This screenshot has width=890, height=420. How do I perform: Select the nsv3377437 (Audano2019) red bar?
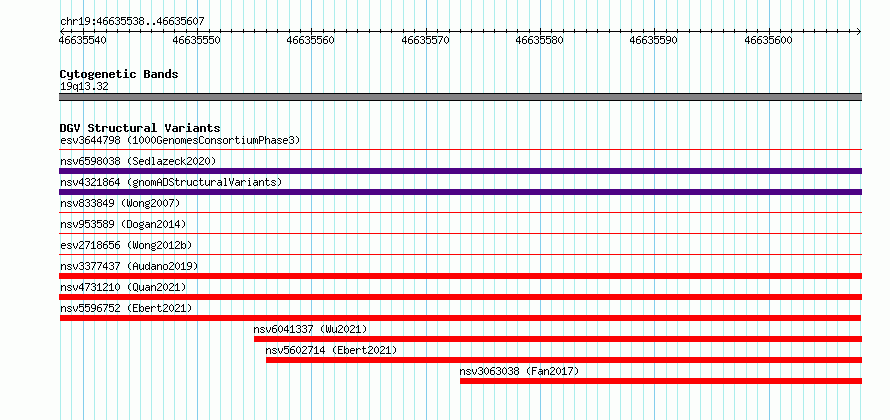coord(460,276)
